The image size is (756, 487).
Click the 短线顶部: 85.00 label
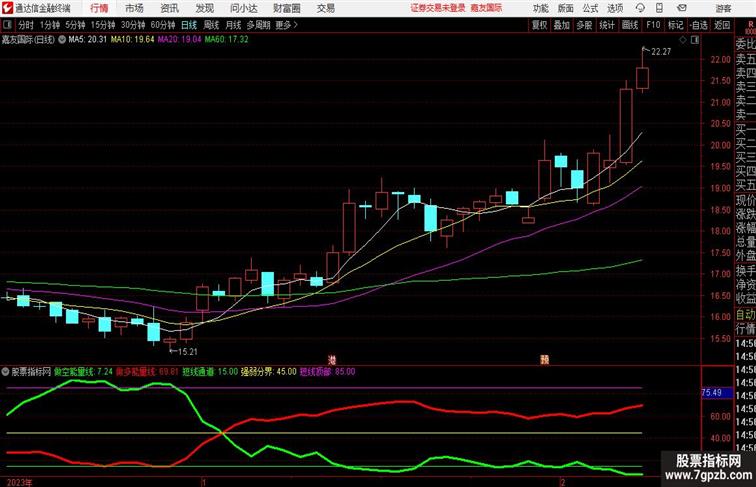[327, 372]
